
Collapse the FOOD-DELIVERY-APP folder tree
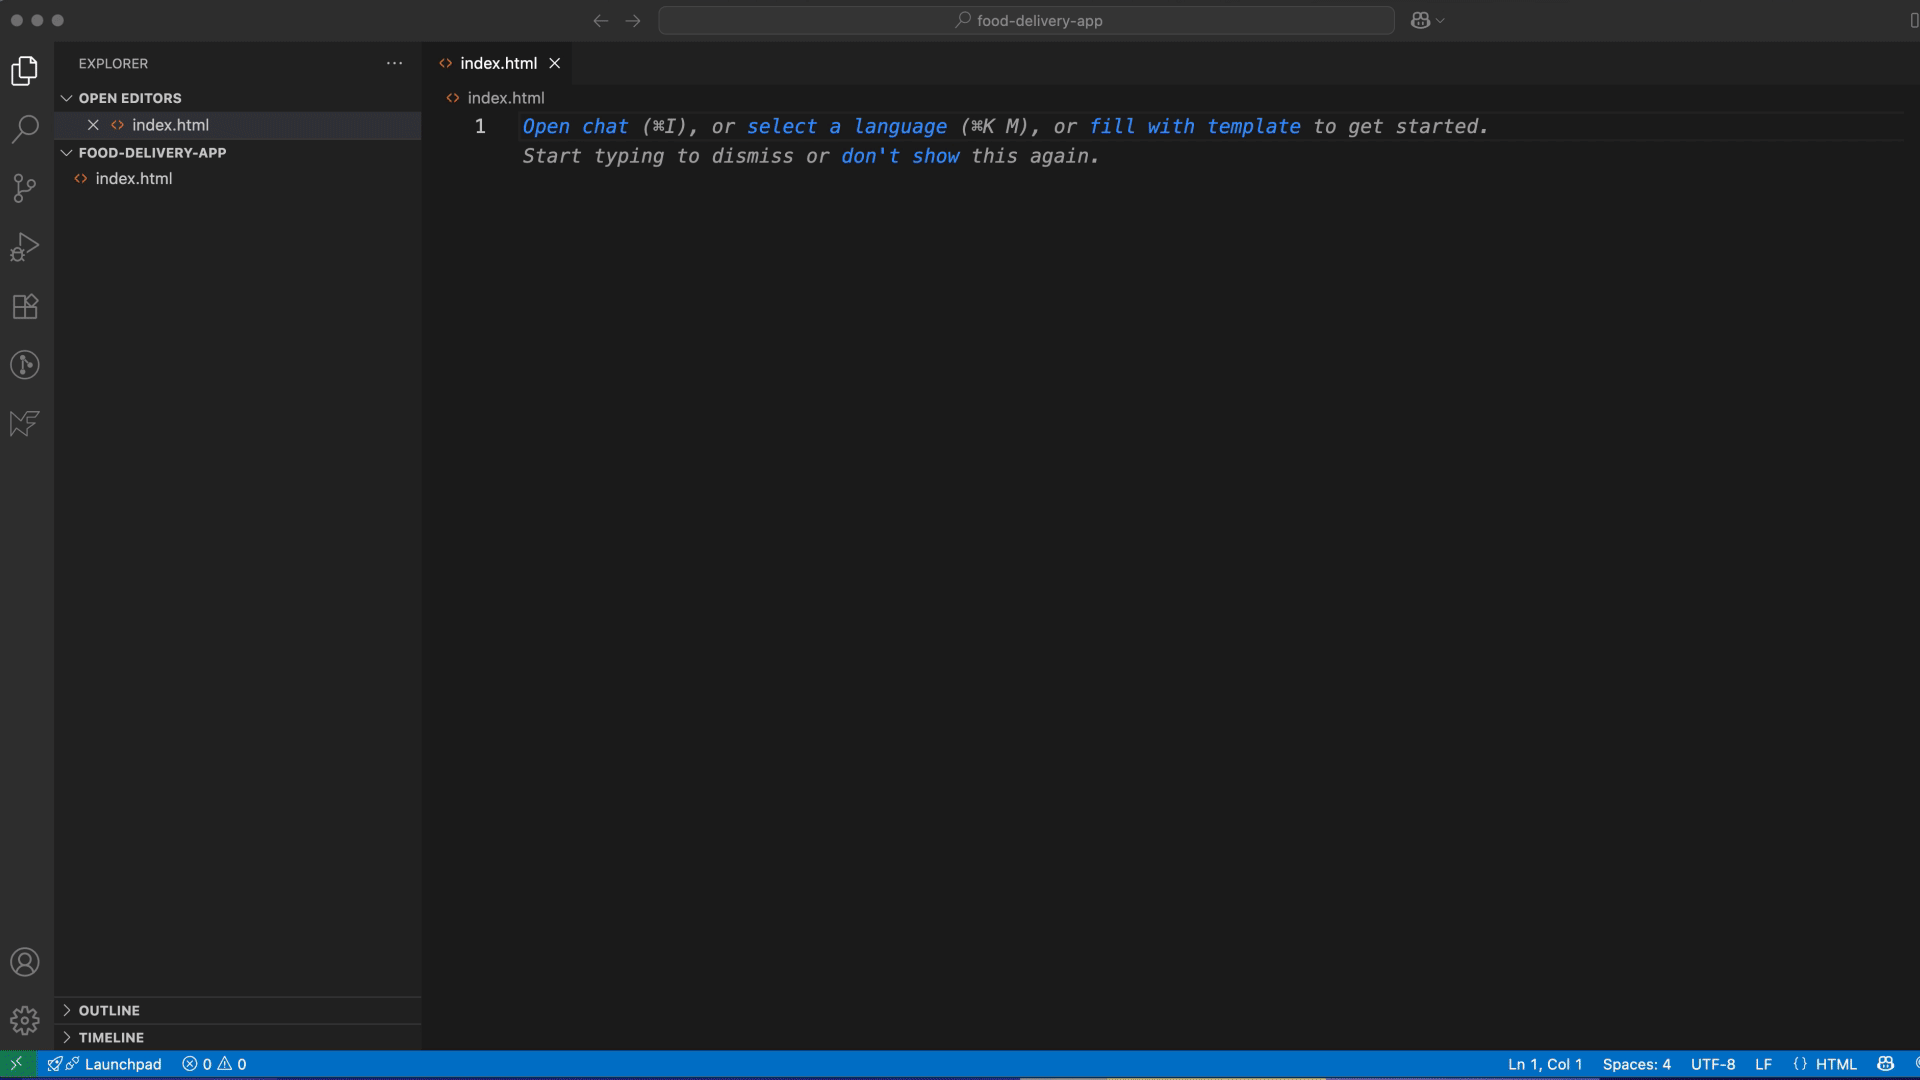(x=66, y=152)
